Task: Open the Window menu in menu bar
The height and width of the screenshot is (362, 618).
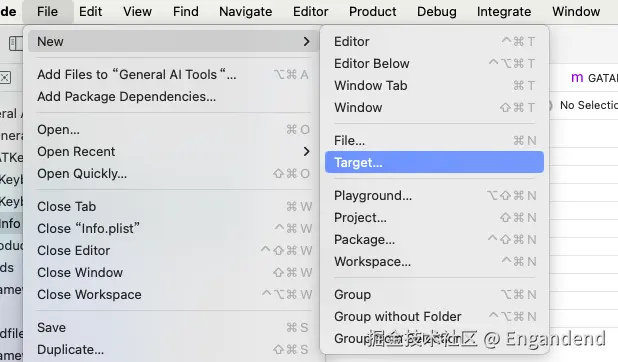Action: pos(576,11)
